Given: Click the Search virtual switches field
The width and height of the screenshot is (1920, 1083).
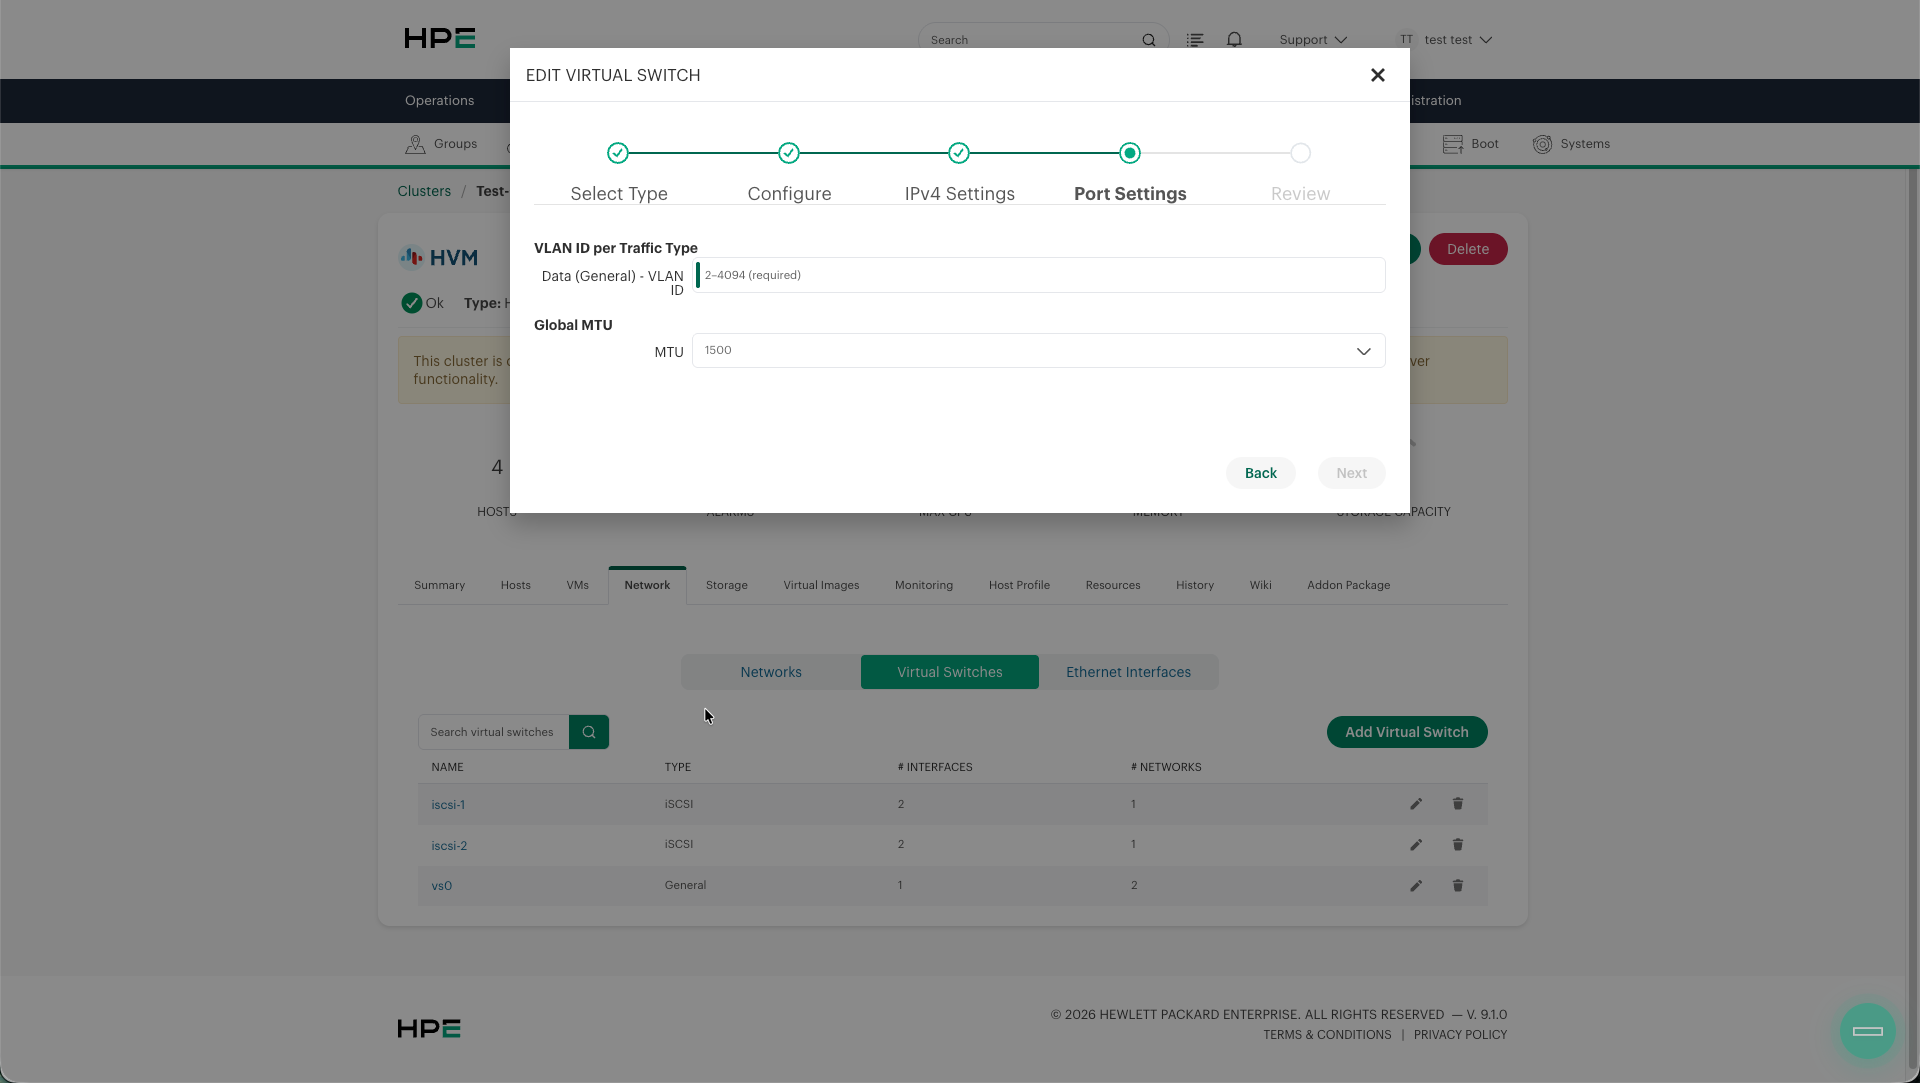Looking at the screenshot, I should (x=493, y=732).
